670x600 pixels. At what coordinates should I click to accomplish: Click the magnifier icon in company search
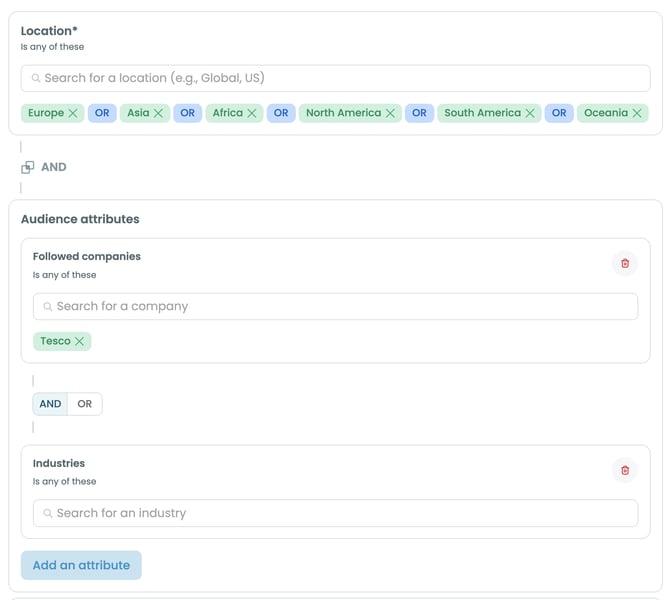[x=48, y=306]
